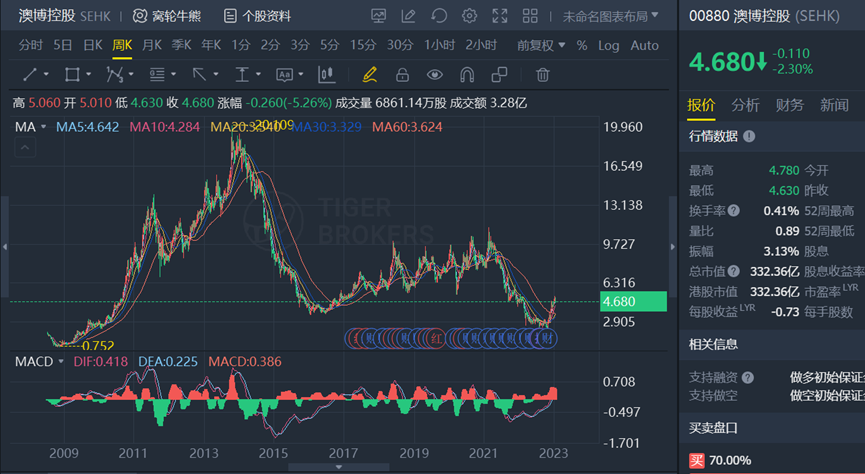Viewport: 865px width, 474px height.
Task: Switch to 年K yearly candlestick tab
Action: pos(211,45)
